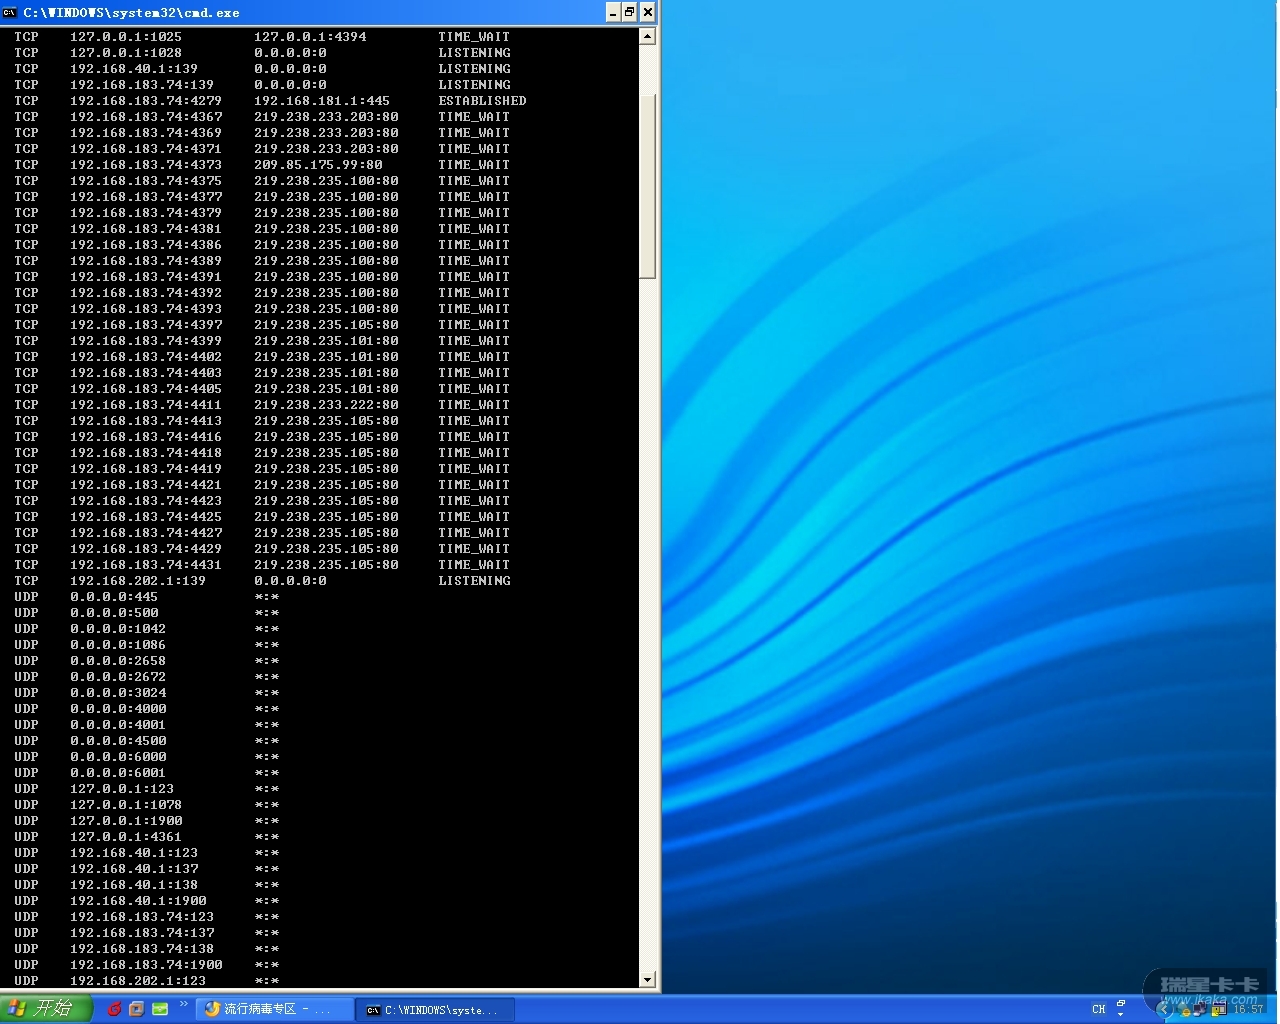Click foreign address 219.238.233.222:80
Screen dimensions: 1280x1024
(326, 405)
